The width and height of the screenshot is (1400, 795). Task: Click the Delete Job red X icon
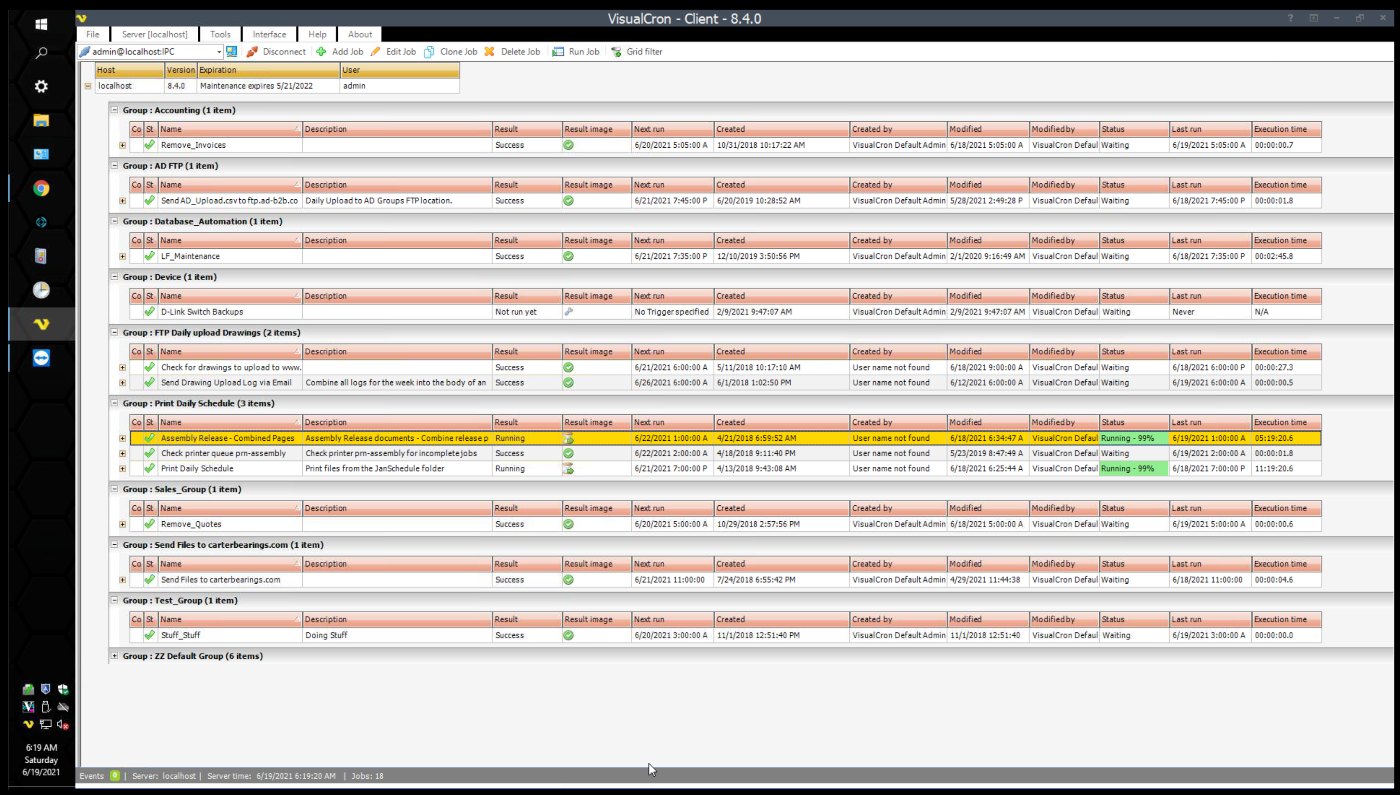coord(490,52)
